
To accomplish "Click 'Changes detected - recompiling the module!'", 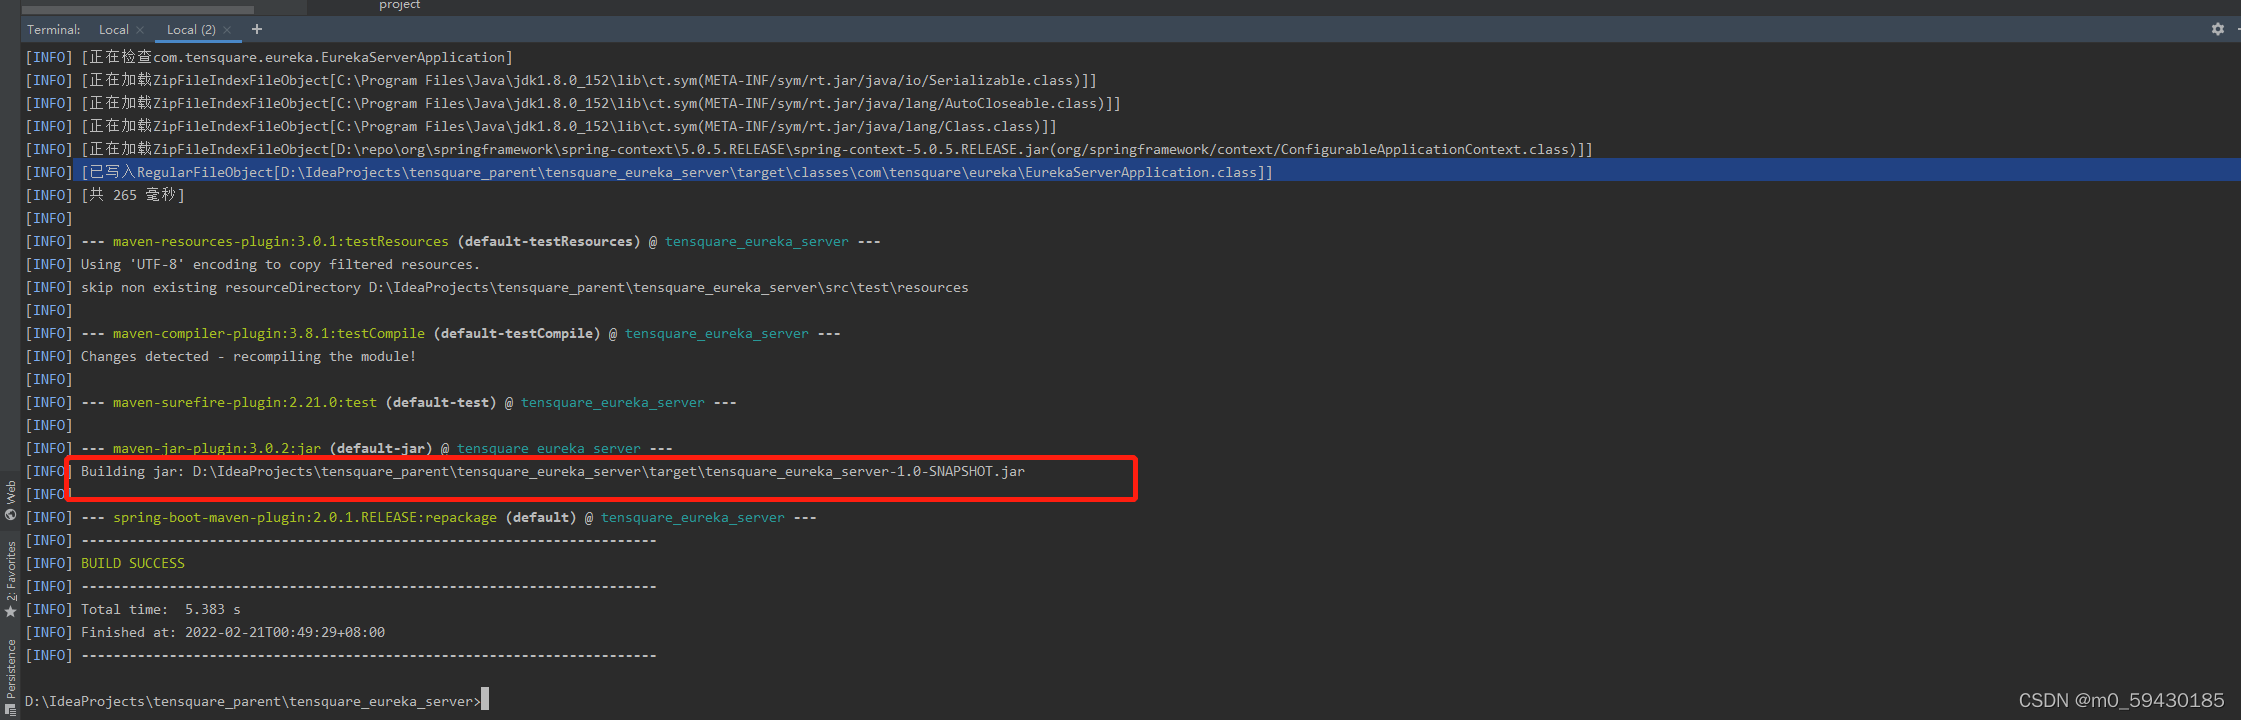I will tap(249, 356).
